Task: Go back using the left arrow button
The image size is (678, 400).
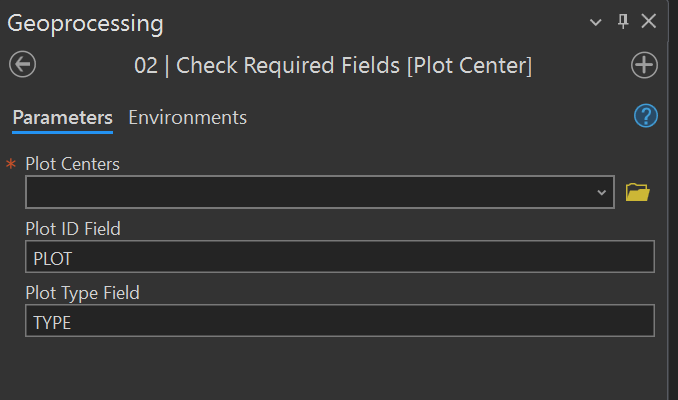Action: (x=22, y=65)
